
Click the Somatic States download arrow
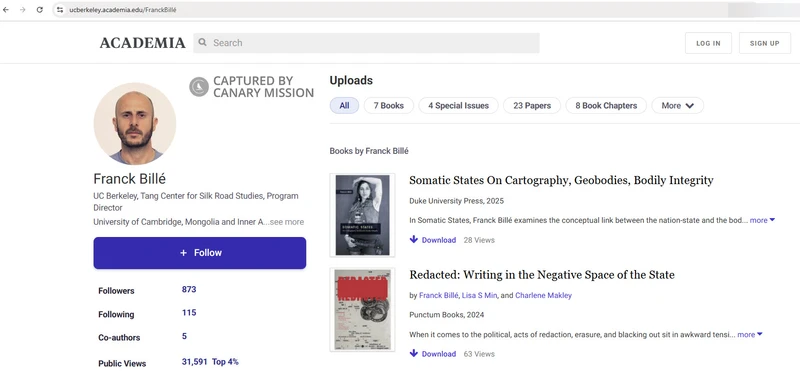point(414,239)
